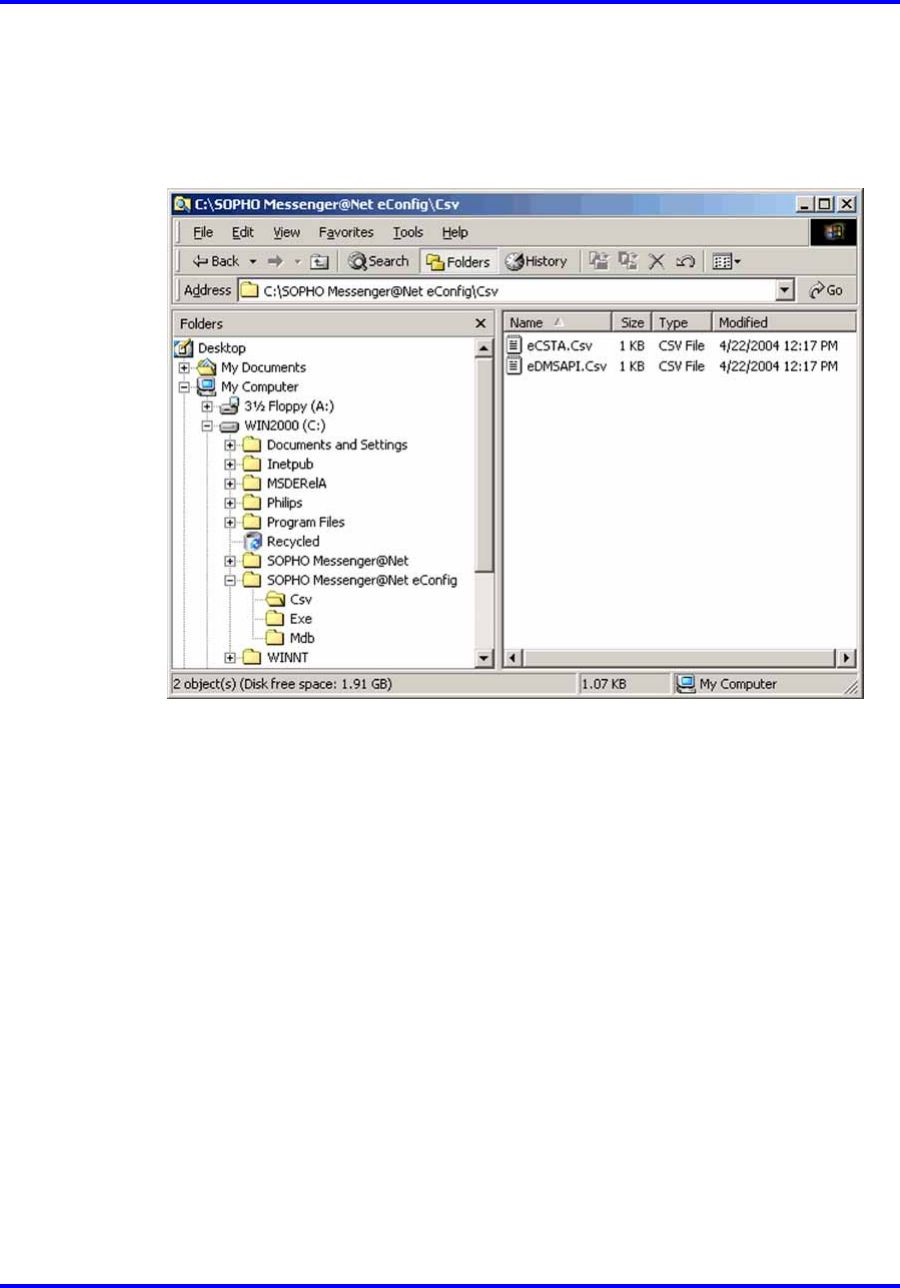Open the Favorites menu
The height and width of the screenshot is (1288, 900).
(346, 232)
